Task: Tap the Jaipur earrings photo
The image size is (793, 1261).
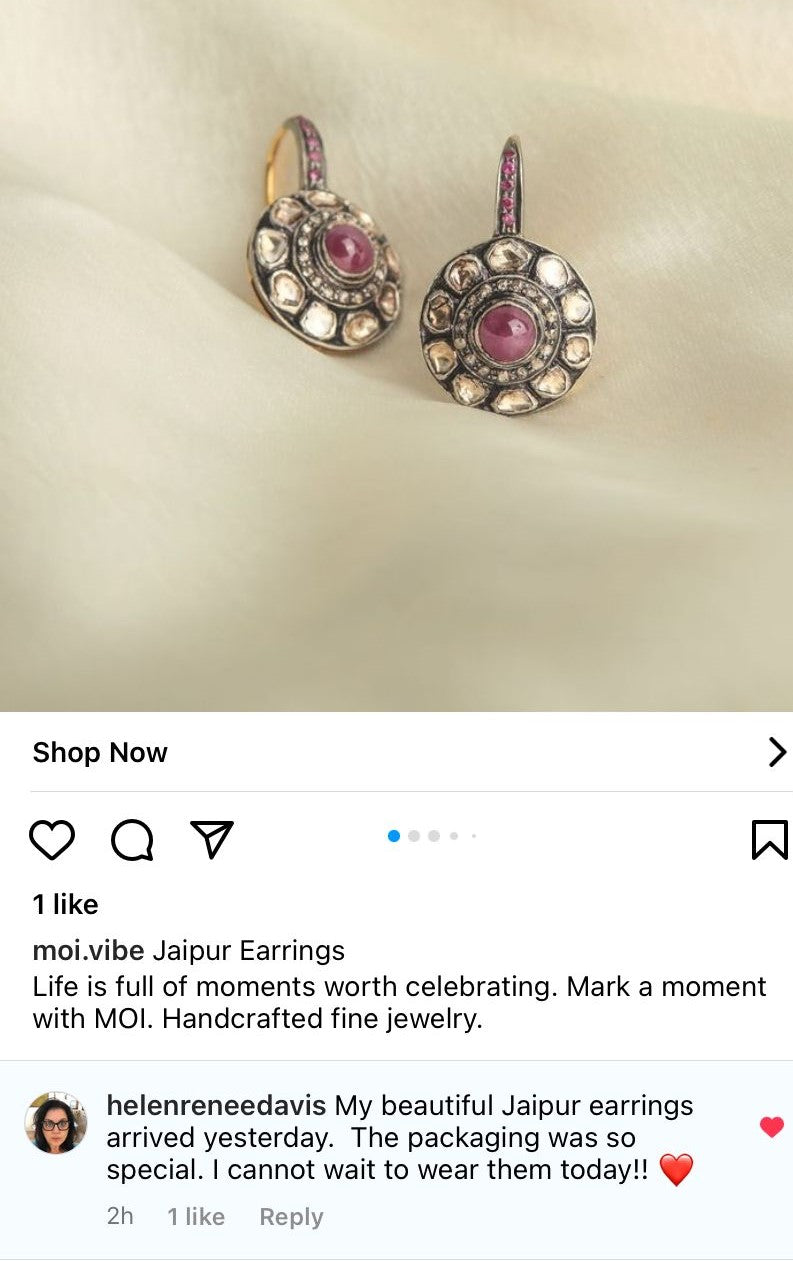Action: click(x=396, y=355)
